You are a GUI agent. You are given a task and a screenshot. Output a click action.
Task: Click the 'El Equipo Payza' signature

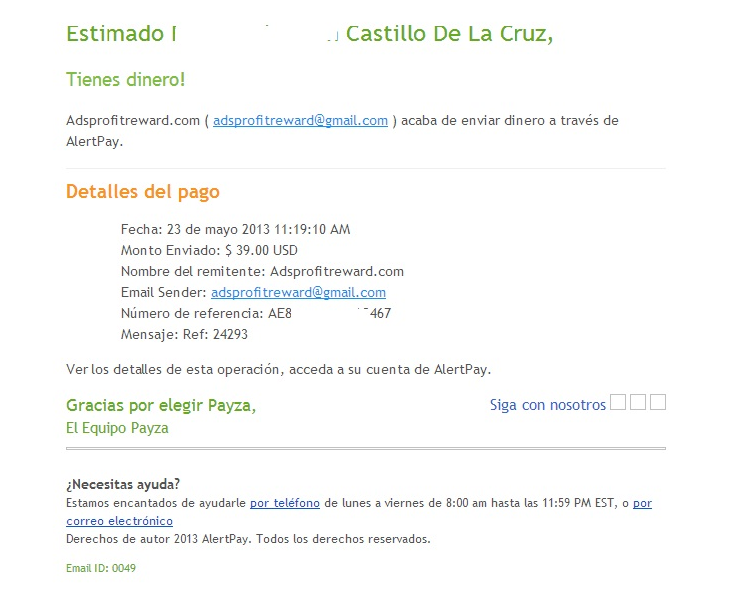117,428
